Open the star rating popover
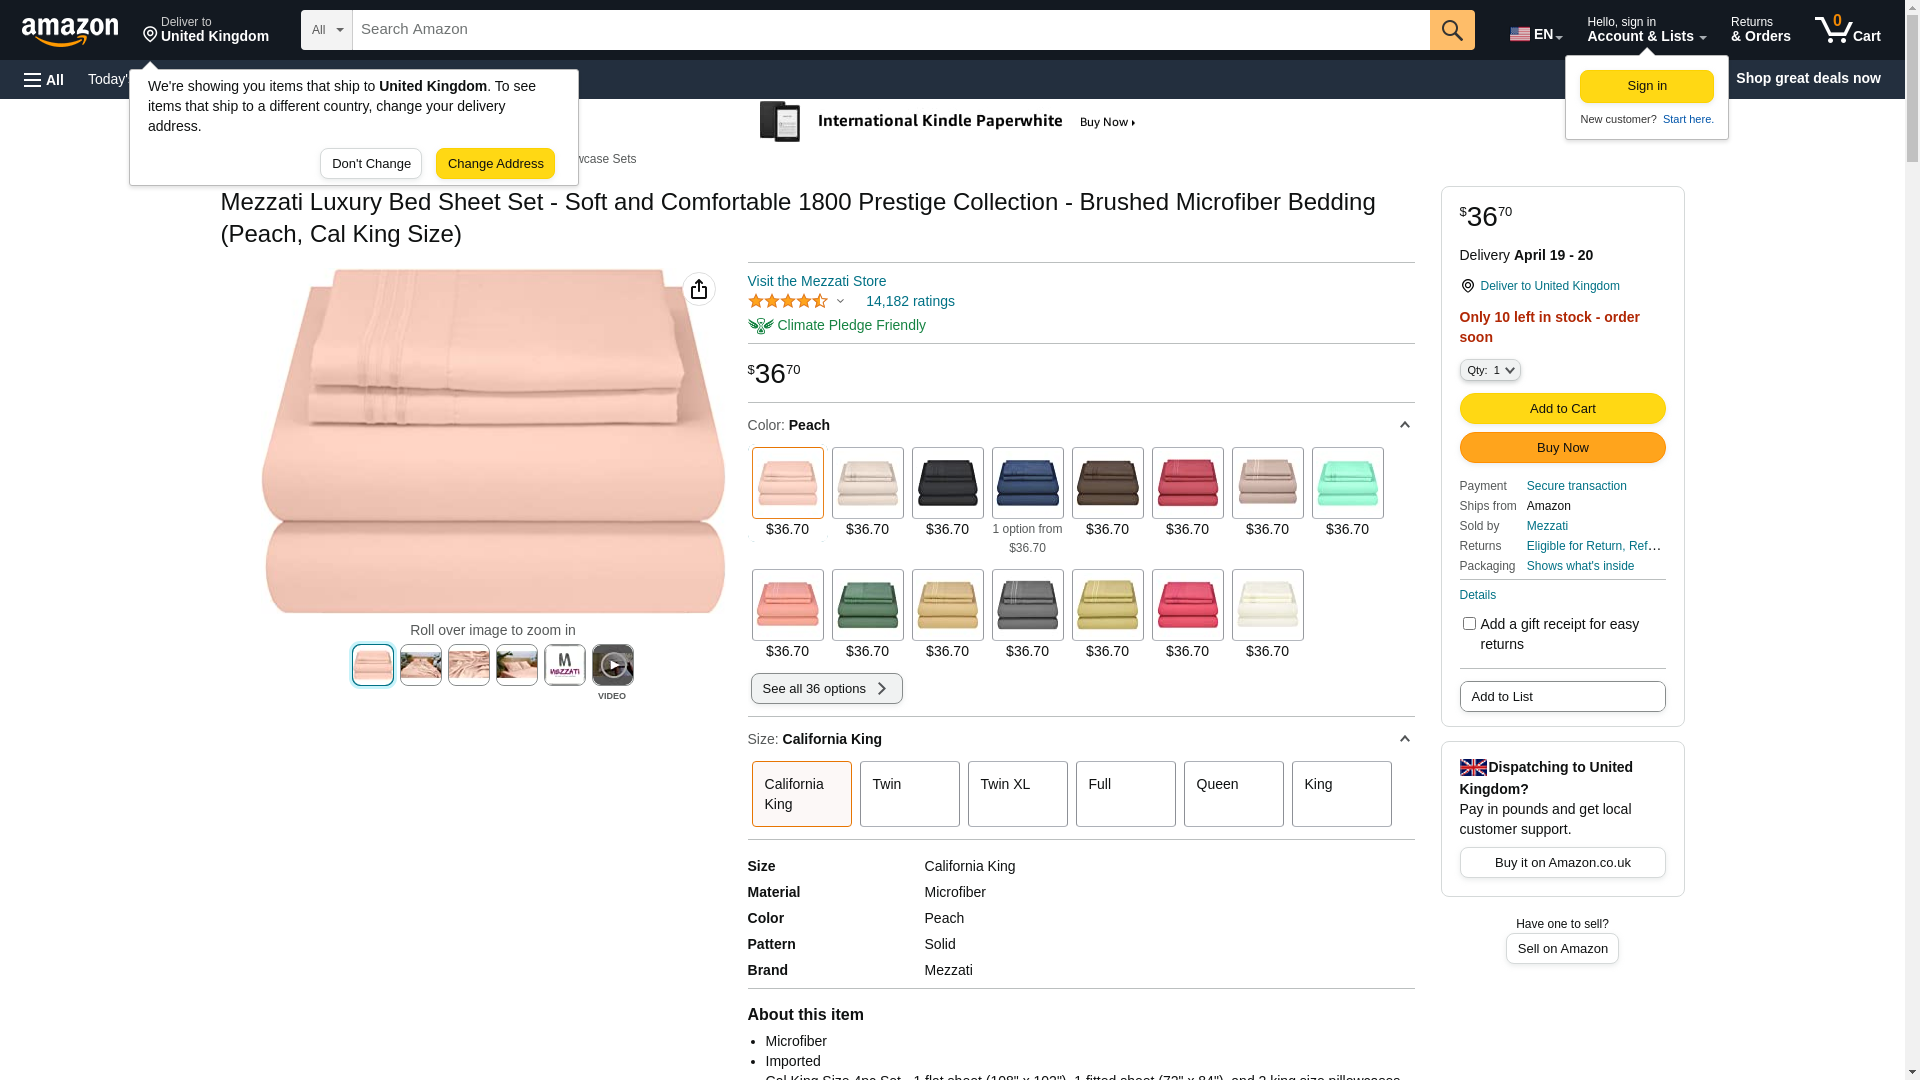Image resolution: width=1920 pixels, height=1080 pixels. coord(797,301)
